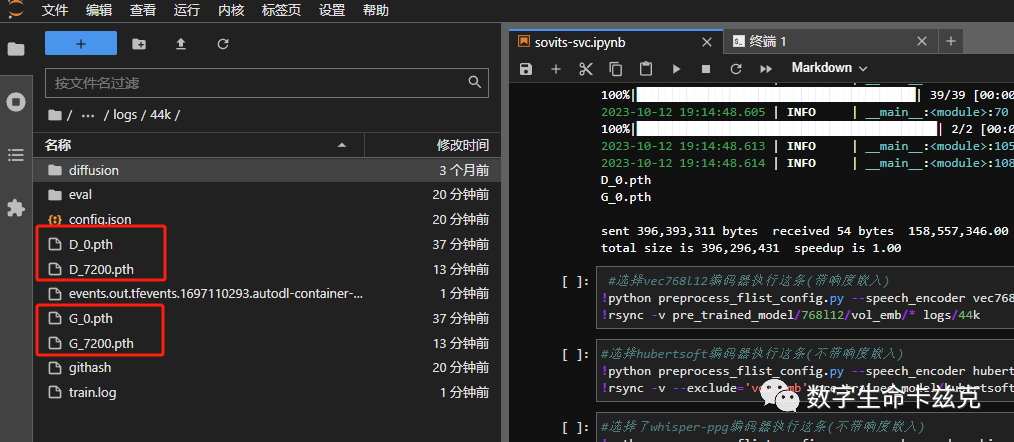Insert a cell with the toolbar plus icon

(556, 69)
